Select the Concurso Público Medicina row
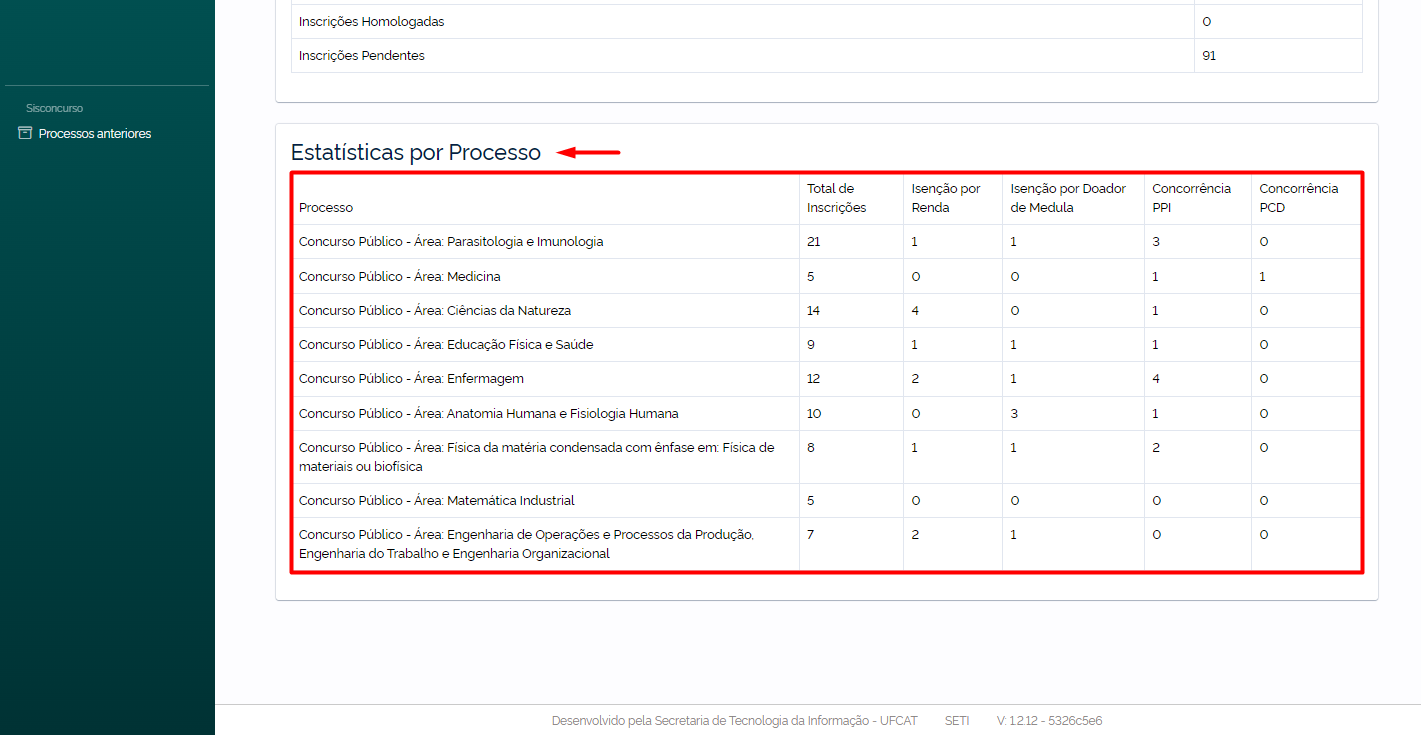Screen dimensions: 1421x735 click(826, 276)
